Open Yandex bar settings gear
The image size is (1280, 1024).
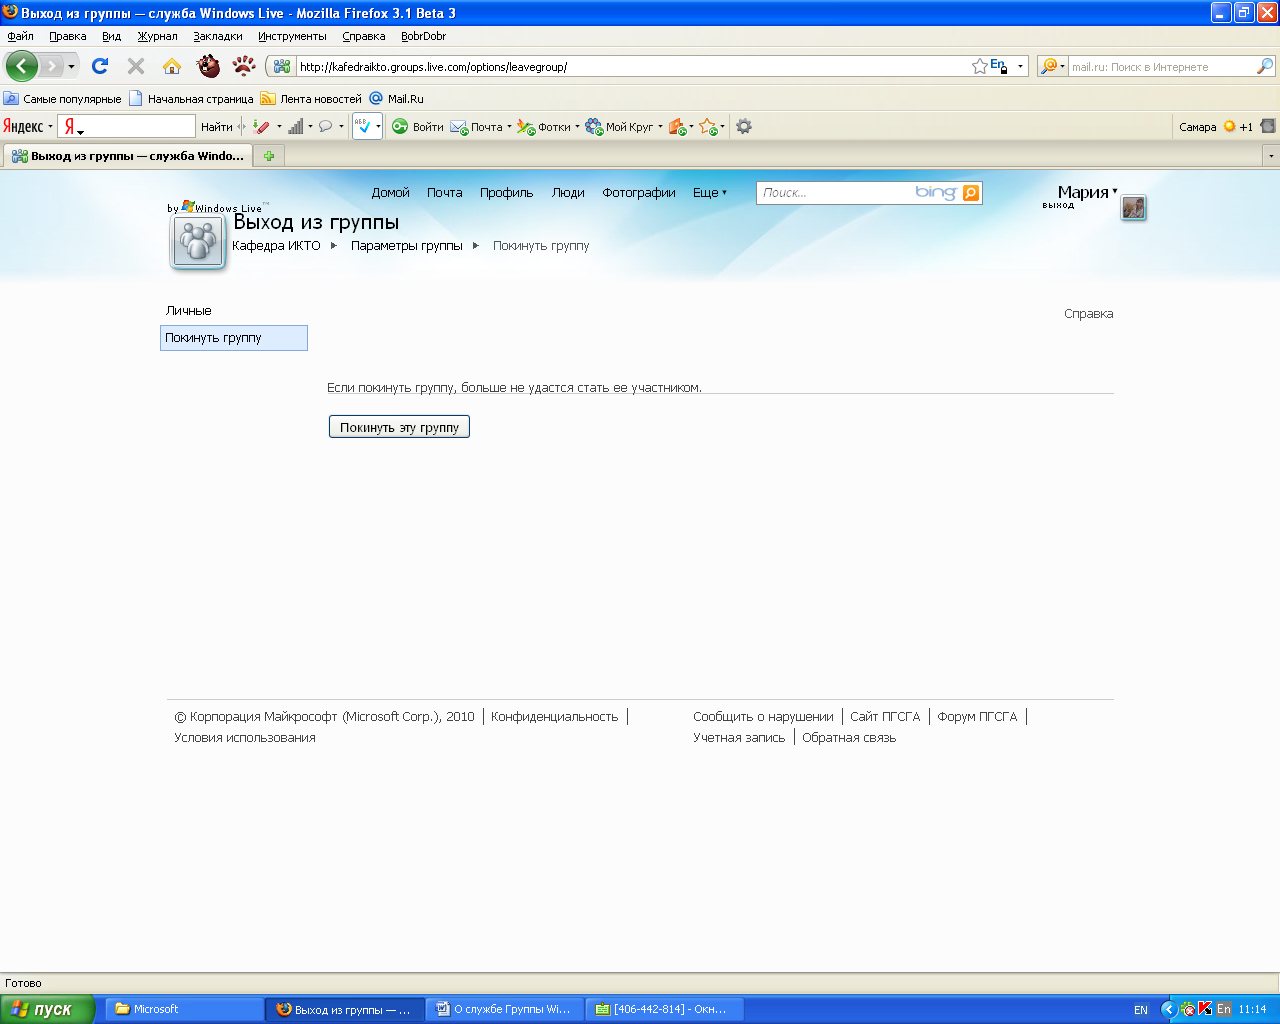[x=744, y=127]
